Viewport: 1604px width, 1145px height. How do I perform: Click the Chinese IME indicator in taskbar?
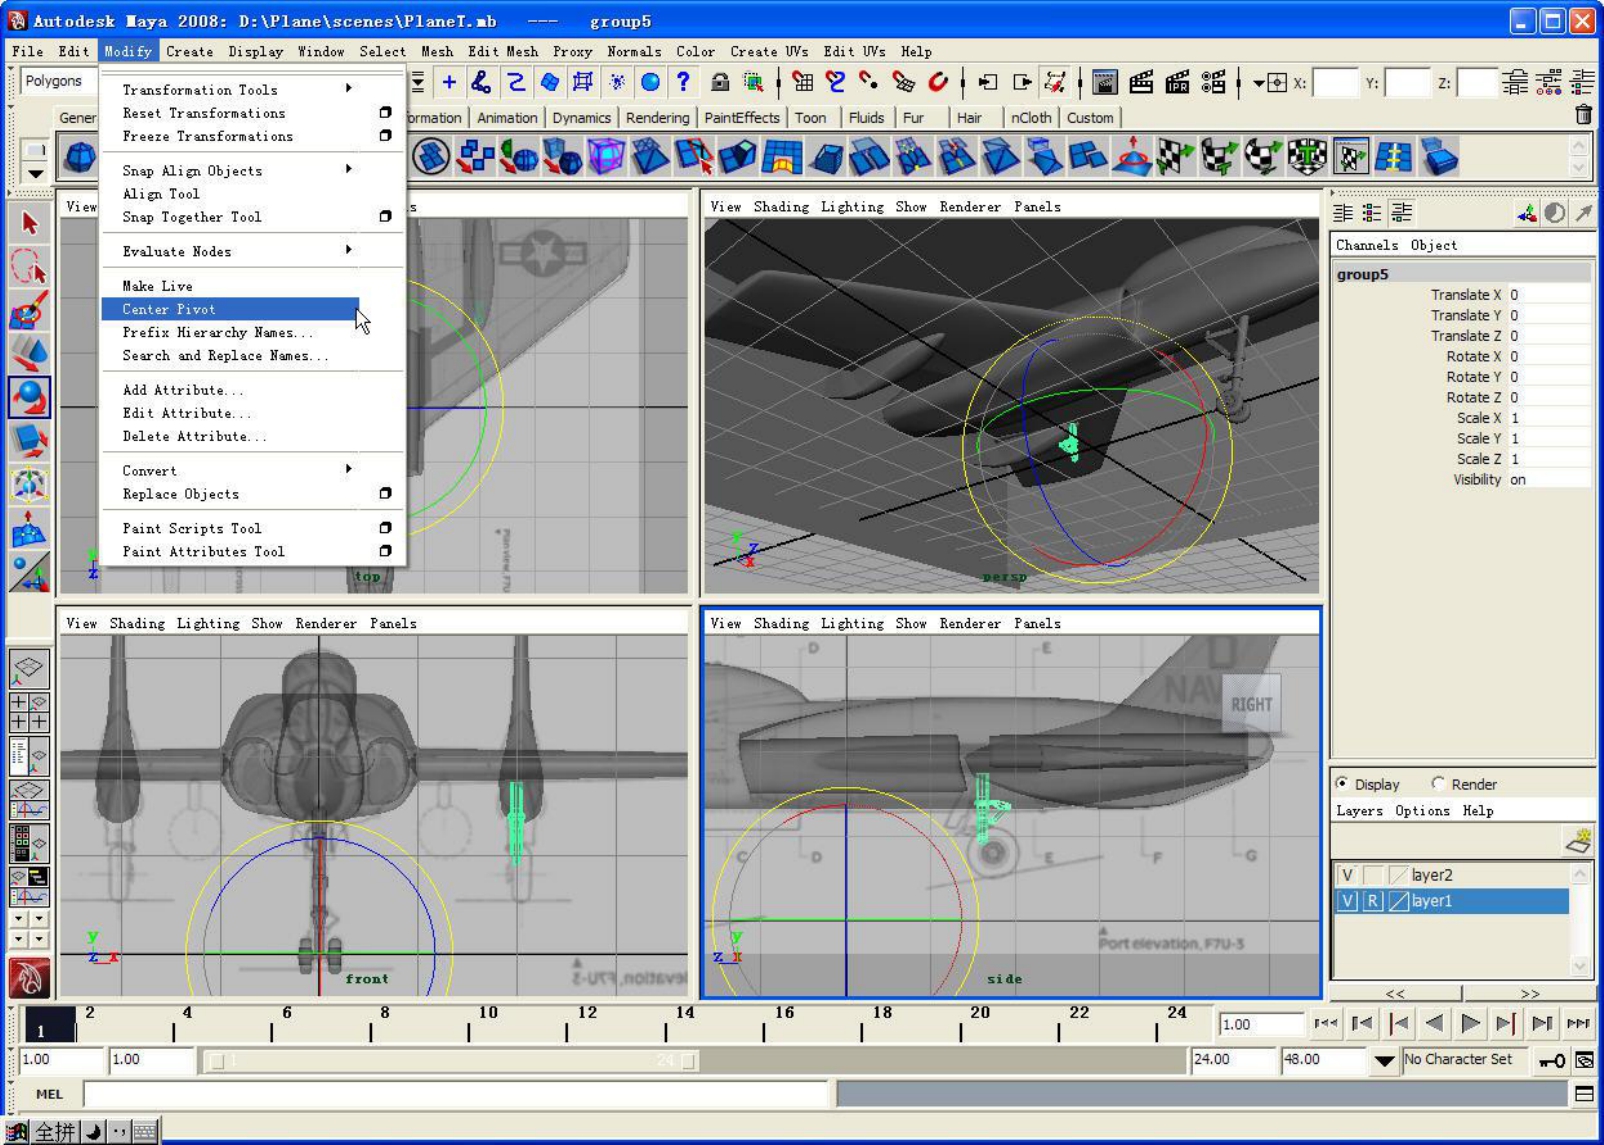tap(56, 1131)
